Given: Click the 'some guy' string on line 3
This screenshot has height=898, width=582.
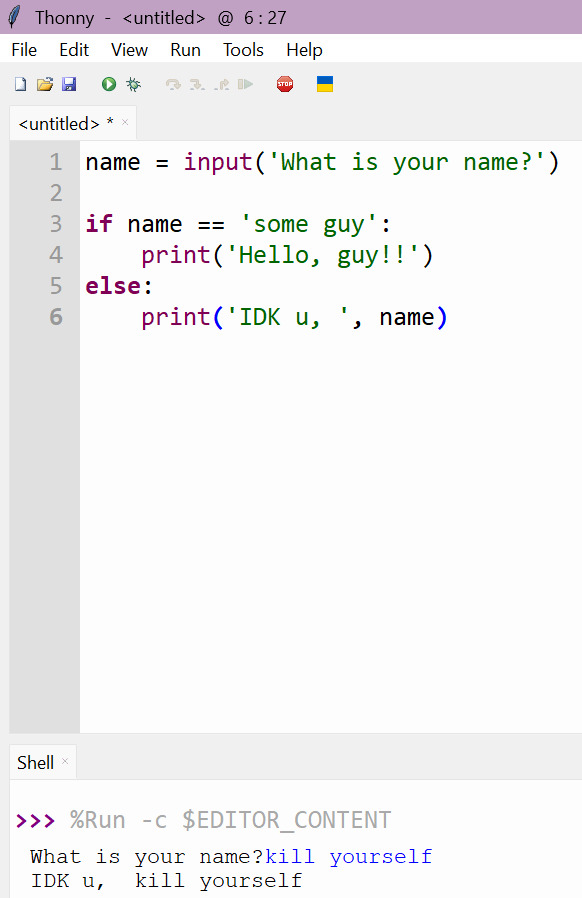Looking at the screenshot, I should tap(309, 224).
